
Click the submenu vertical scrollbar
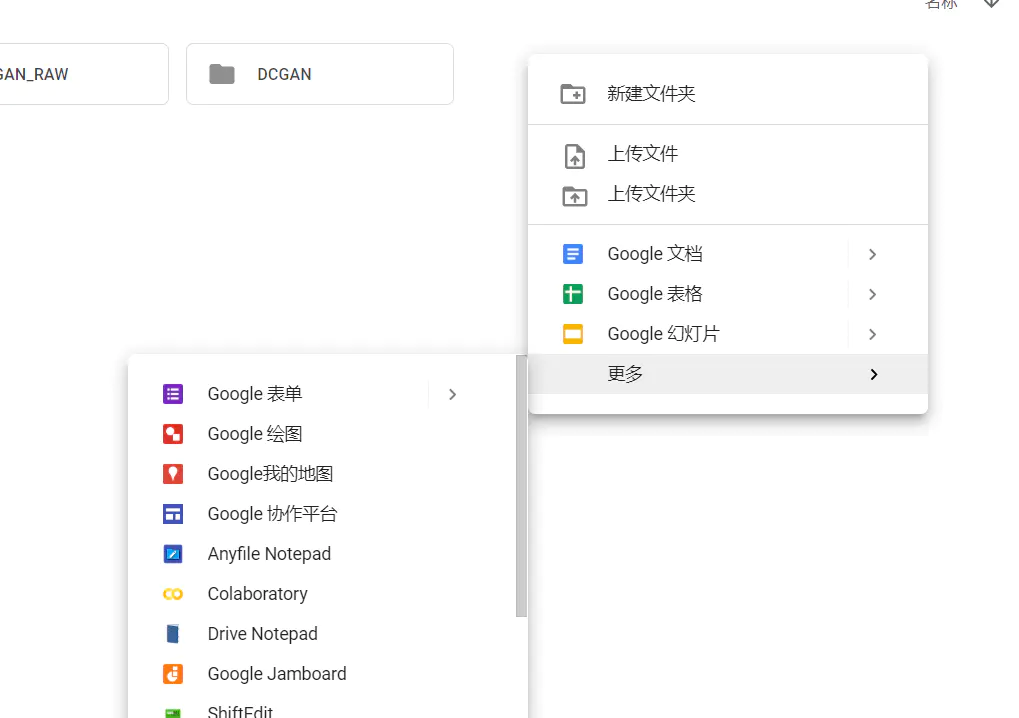[x=521, y=486]
